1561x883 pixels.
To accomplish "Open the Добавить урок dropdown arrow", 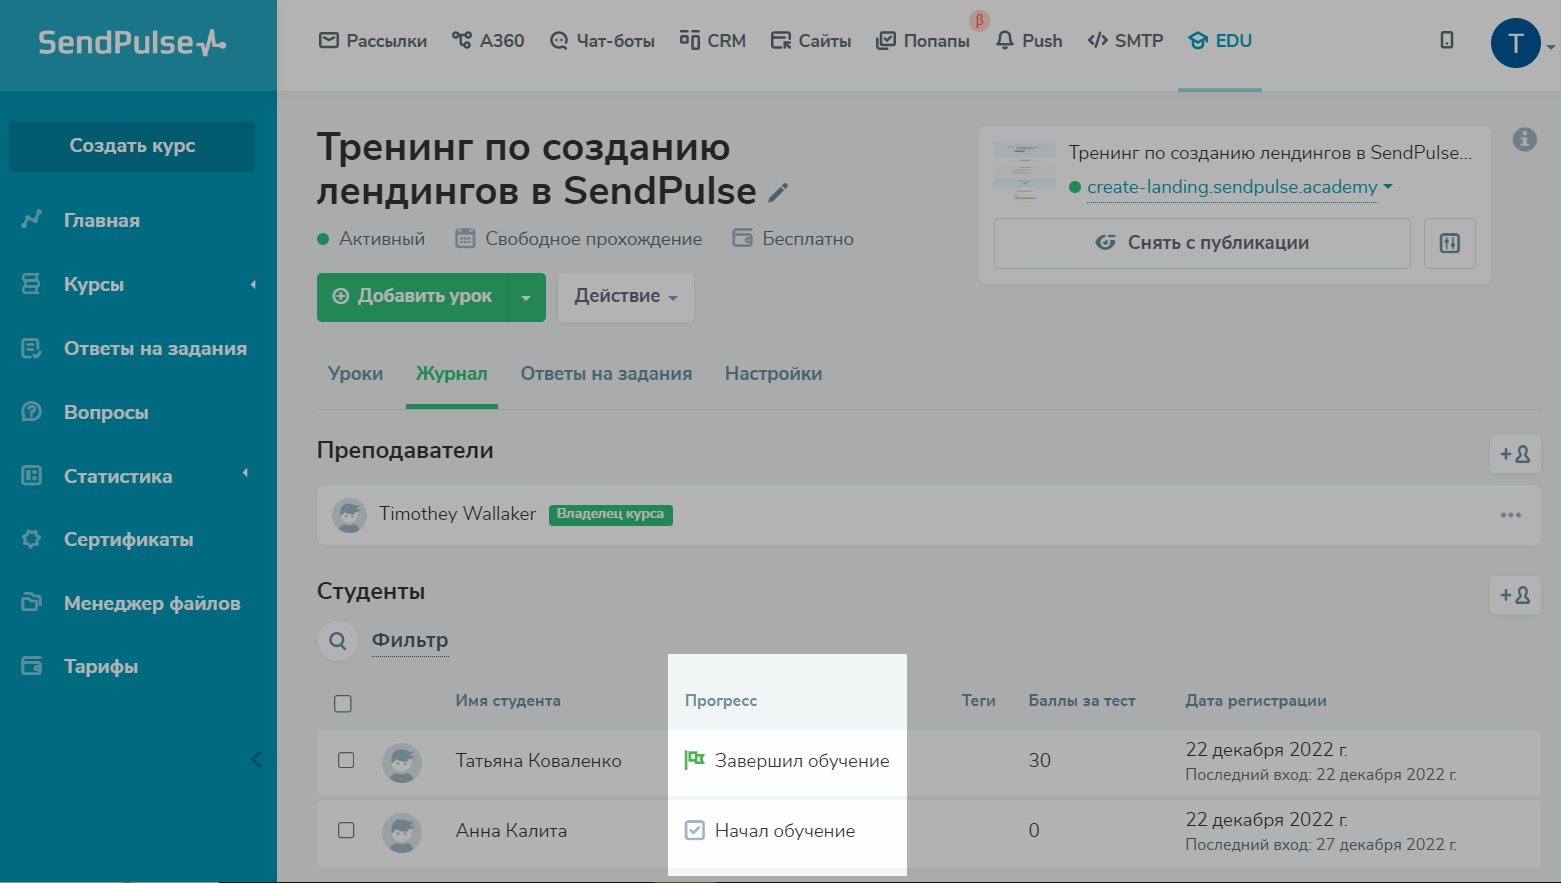I will tap(527, 297).
